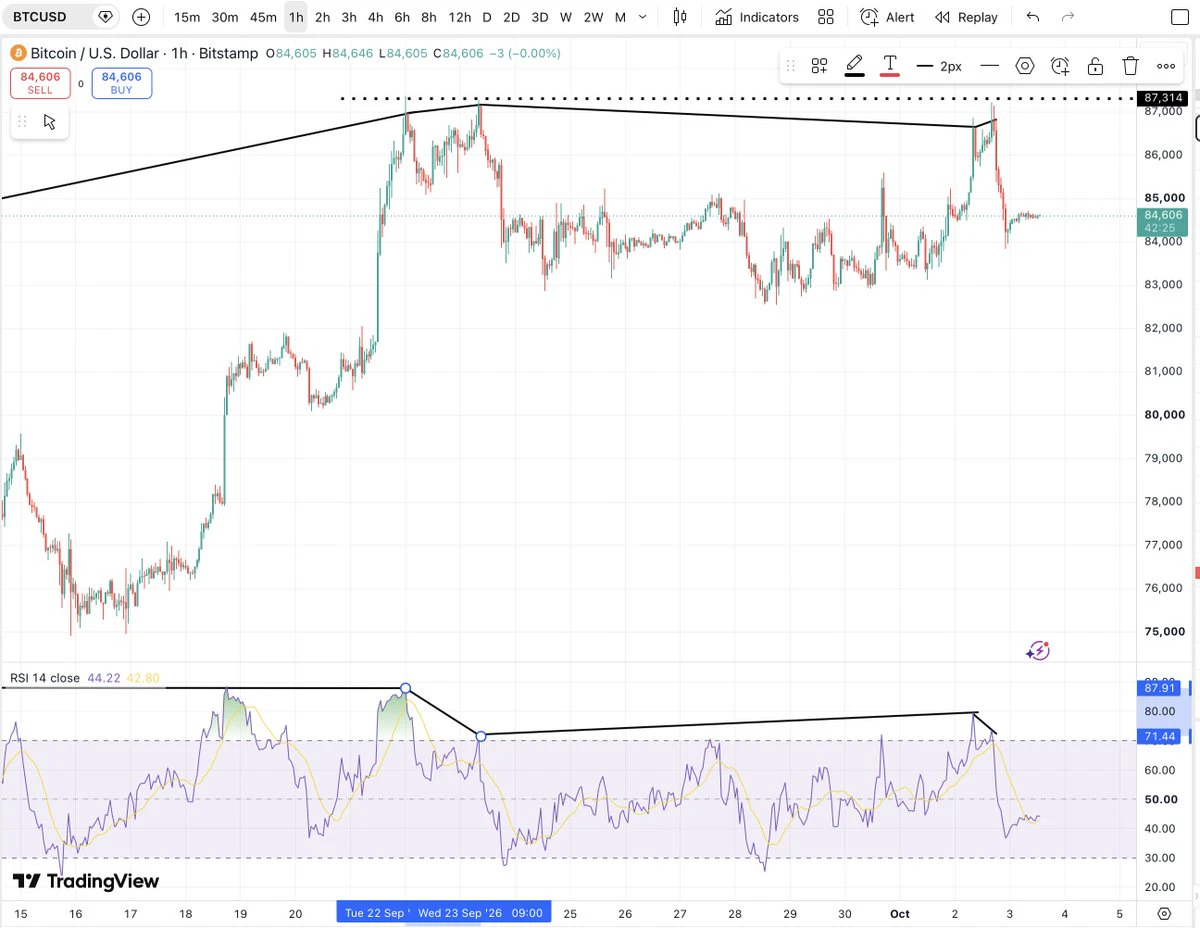
Task: Click the purple lightning event icon
Action: (x=1038, y=651)
